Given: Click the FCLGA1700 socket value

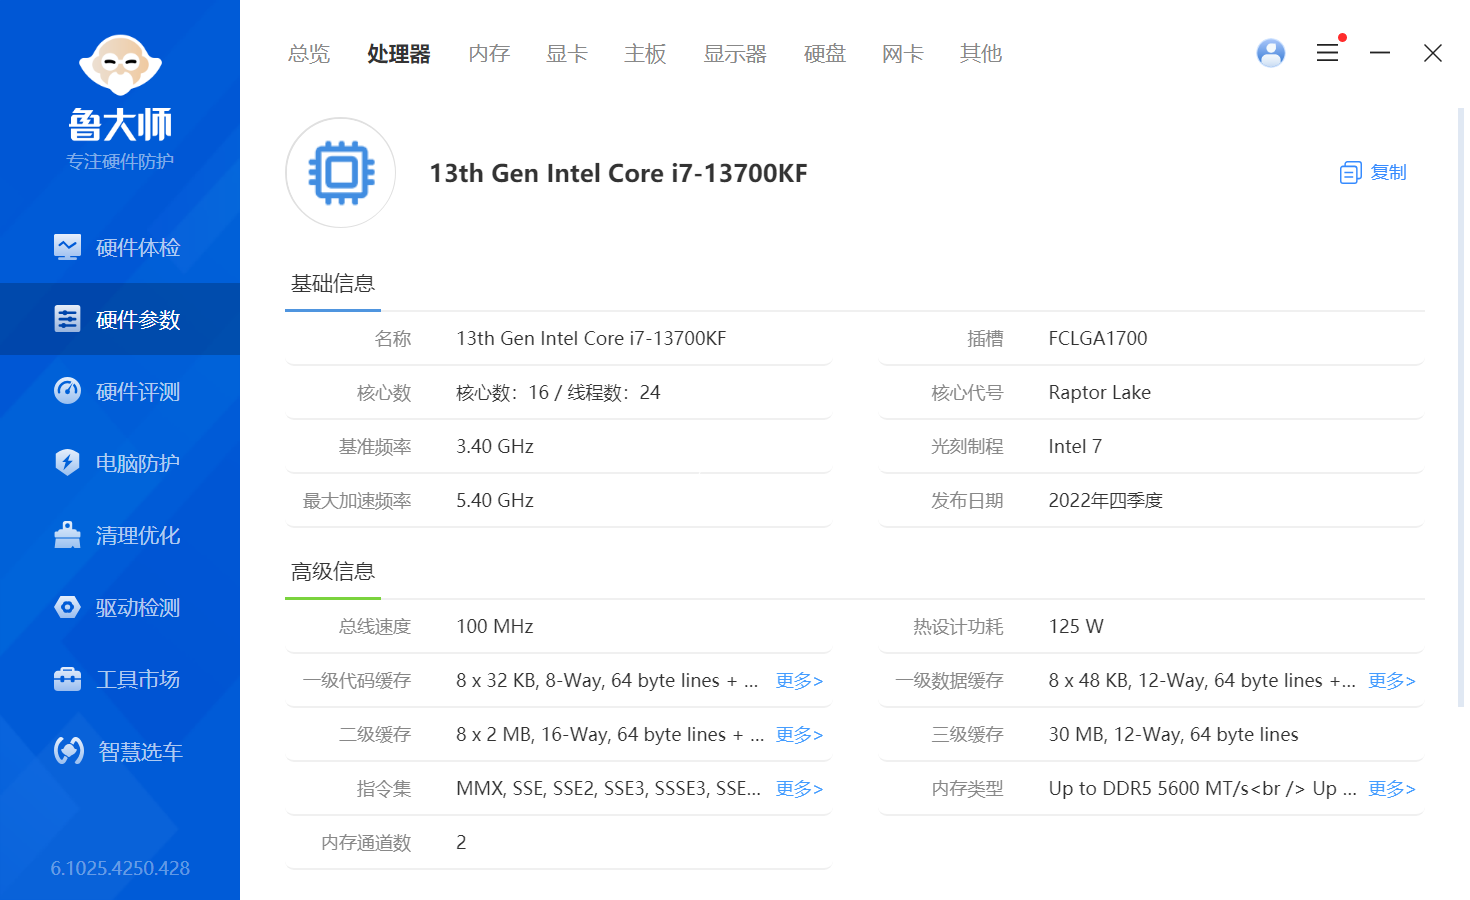Looking at the screenshot, I should (x=1098, y=339).
